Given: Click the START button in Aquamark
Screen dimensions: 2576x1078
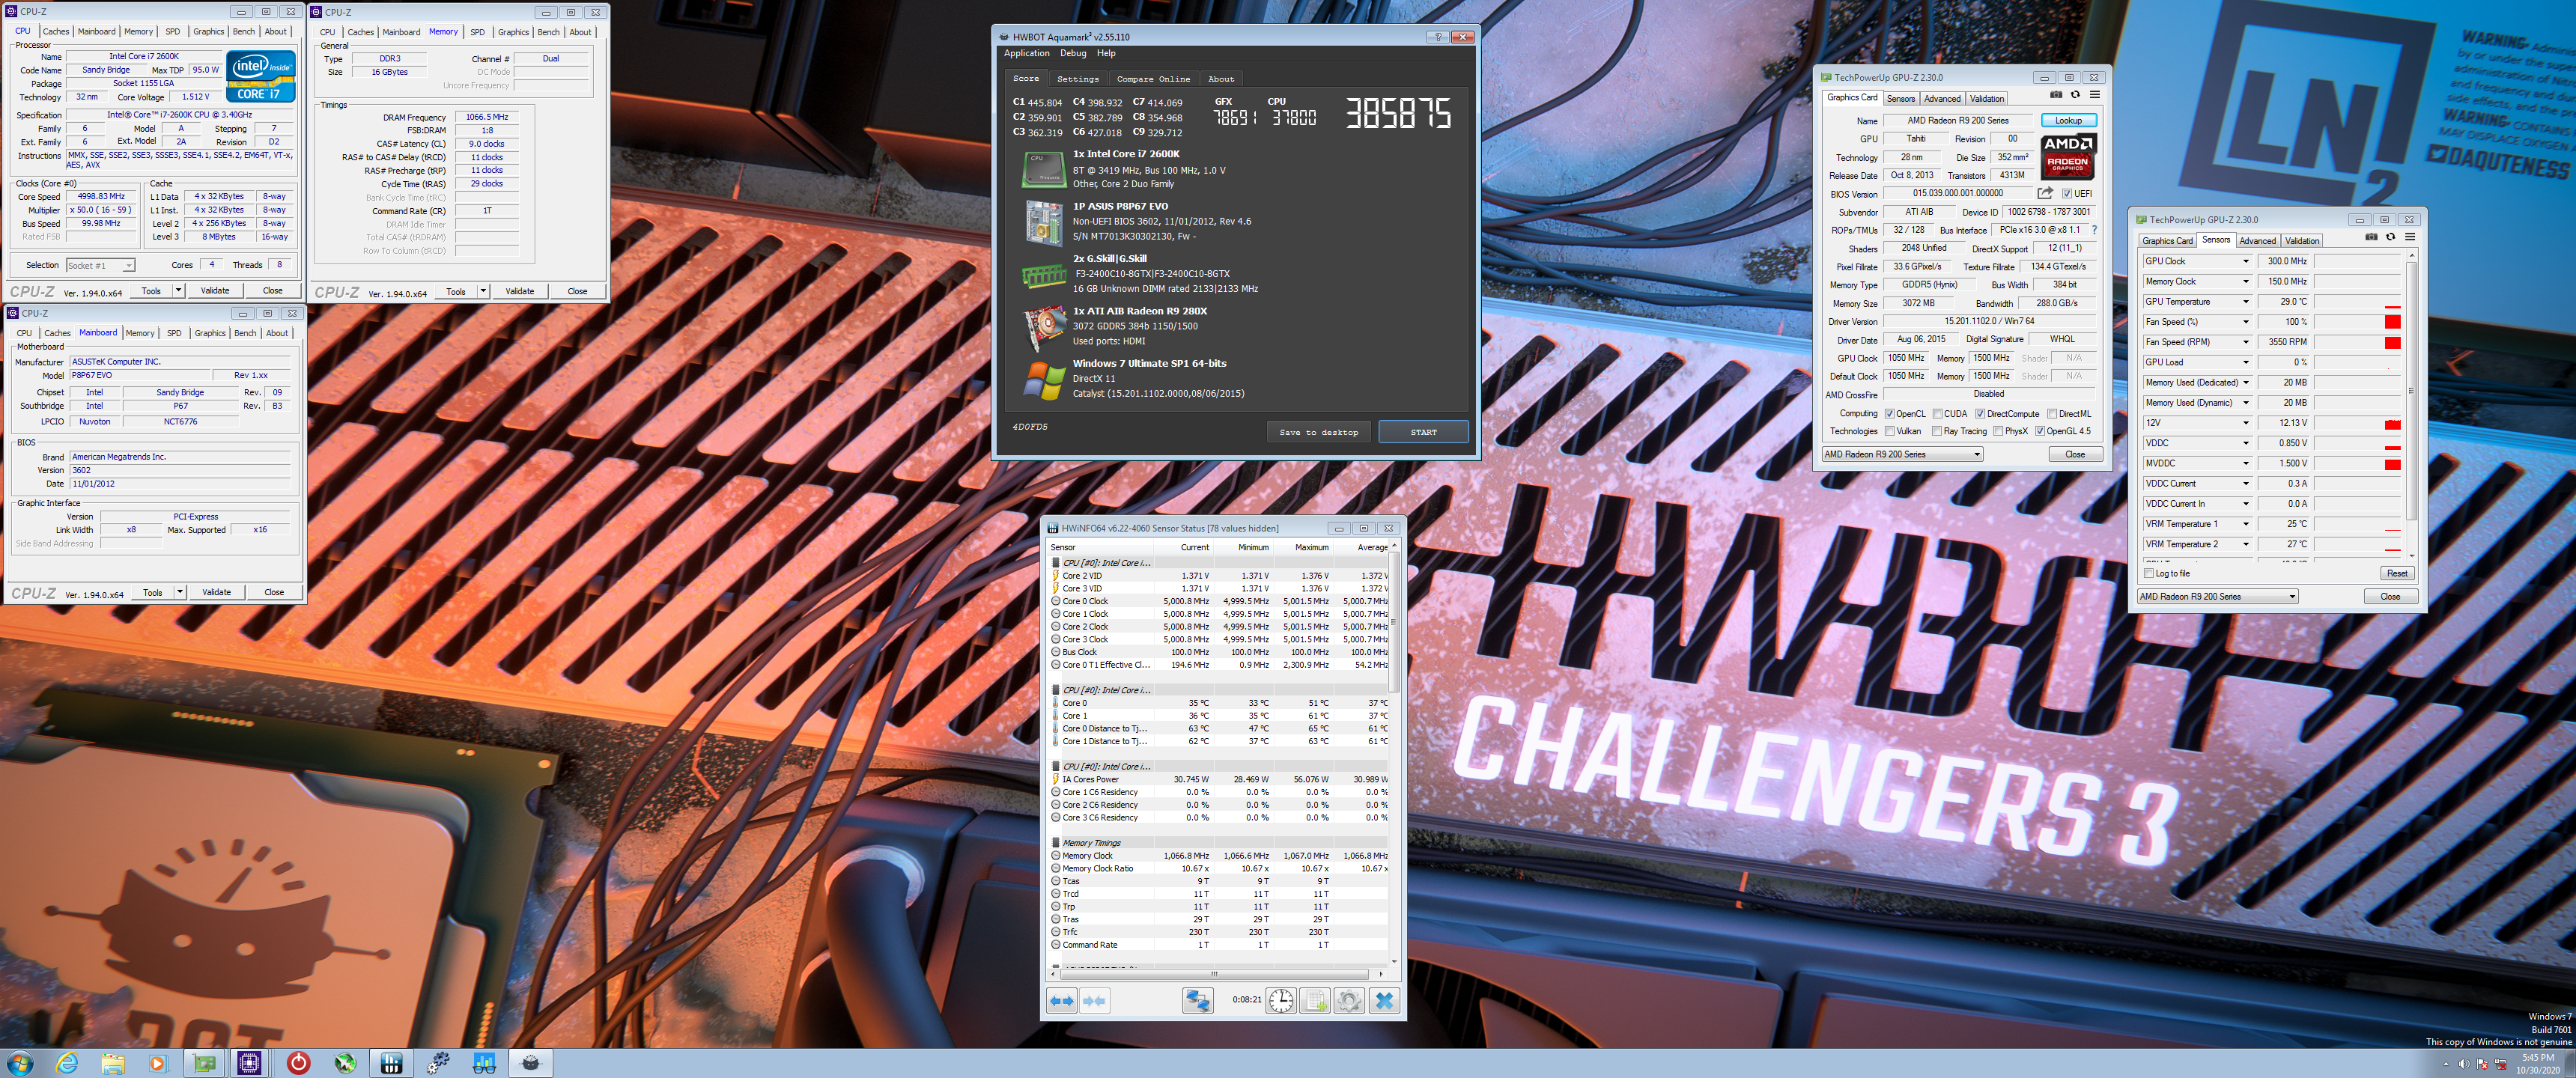Looking at the screenshot, I should [x=1423, y=432].
